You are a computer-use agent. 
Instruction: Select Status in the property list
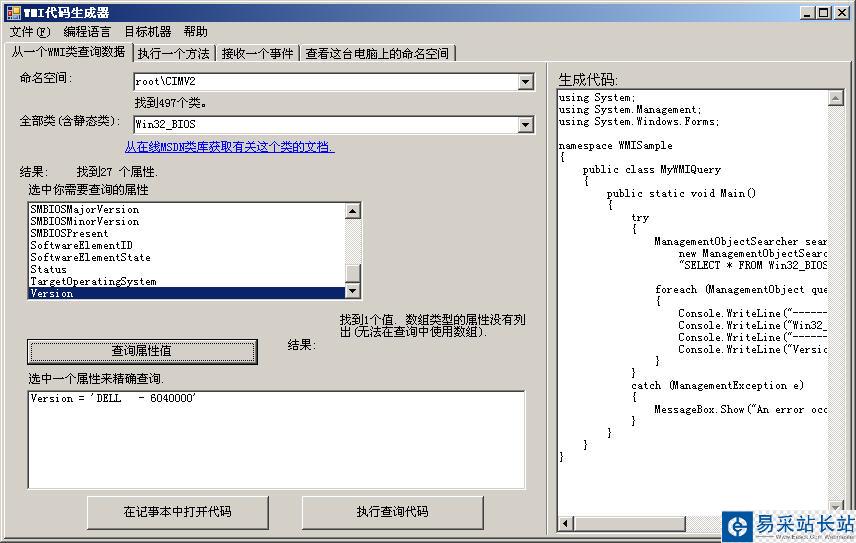(187, 270)
